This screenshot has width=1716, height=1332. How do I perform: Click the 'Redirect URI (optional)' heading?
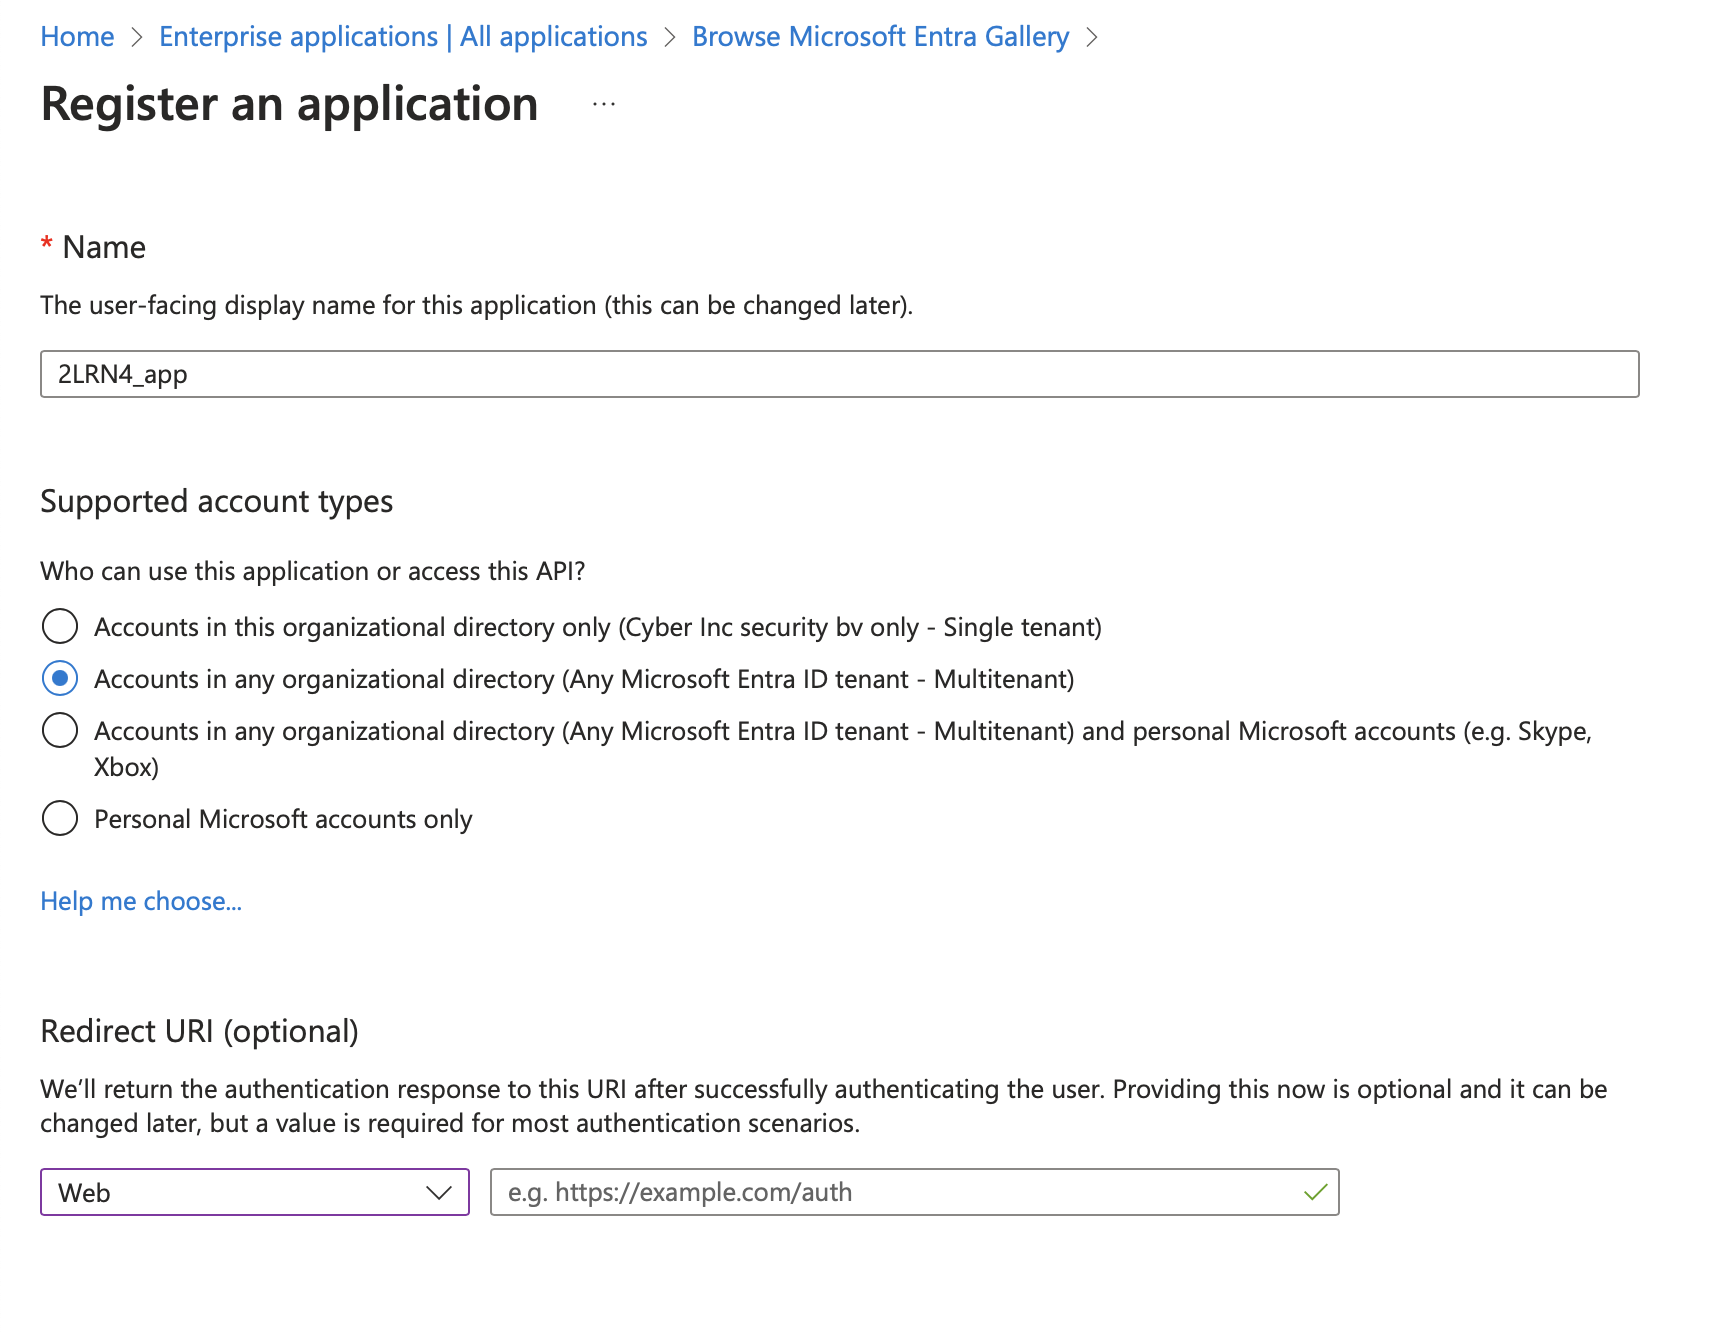point(199,1031)
